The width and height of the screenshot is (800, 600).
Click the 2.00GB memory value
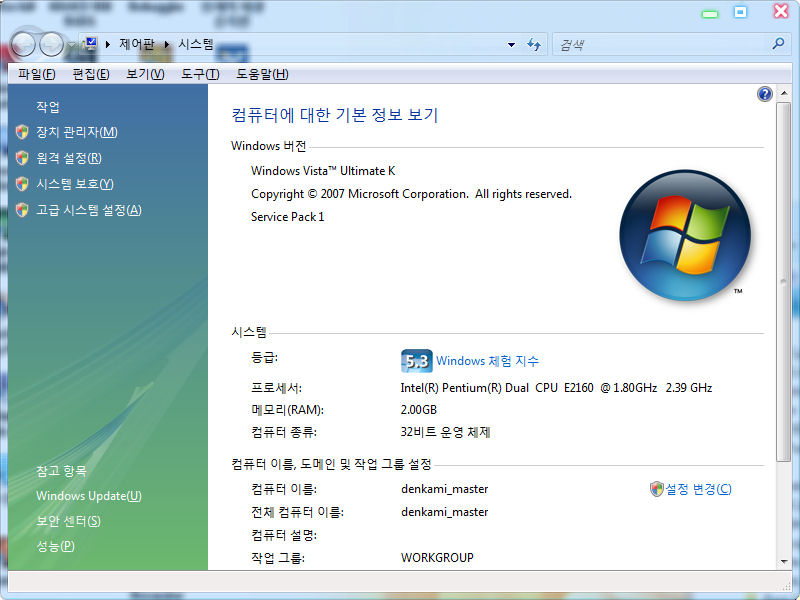pyautogui.click(x=418, y=410)
